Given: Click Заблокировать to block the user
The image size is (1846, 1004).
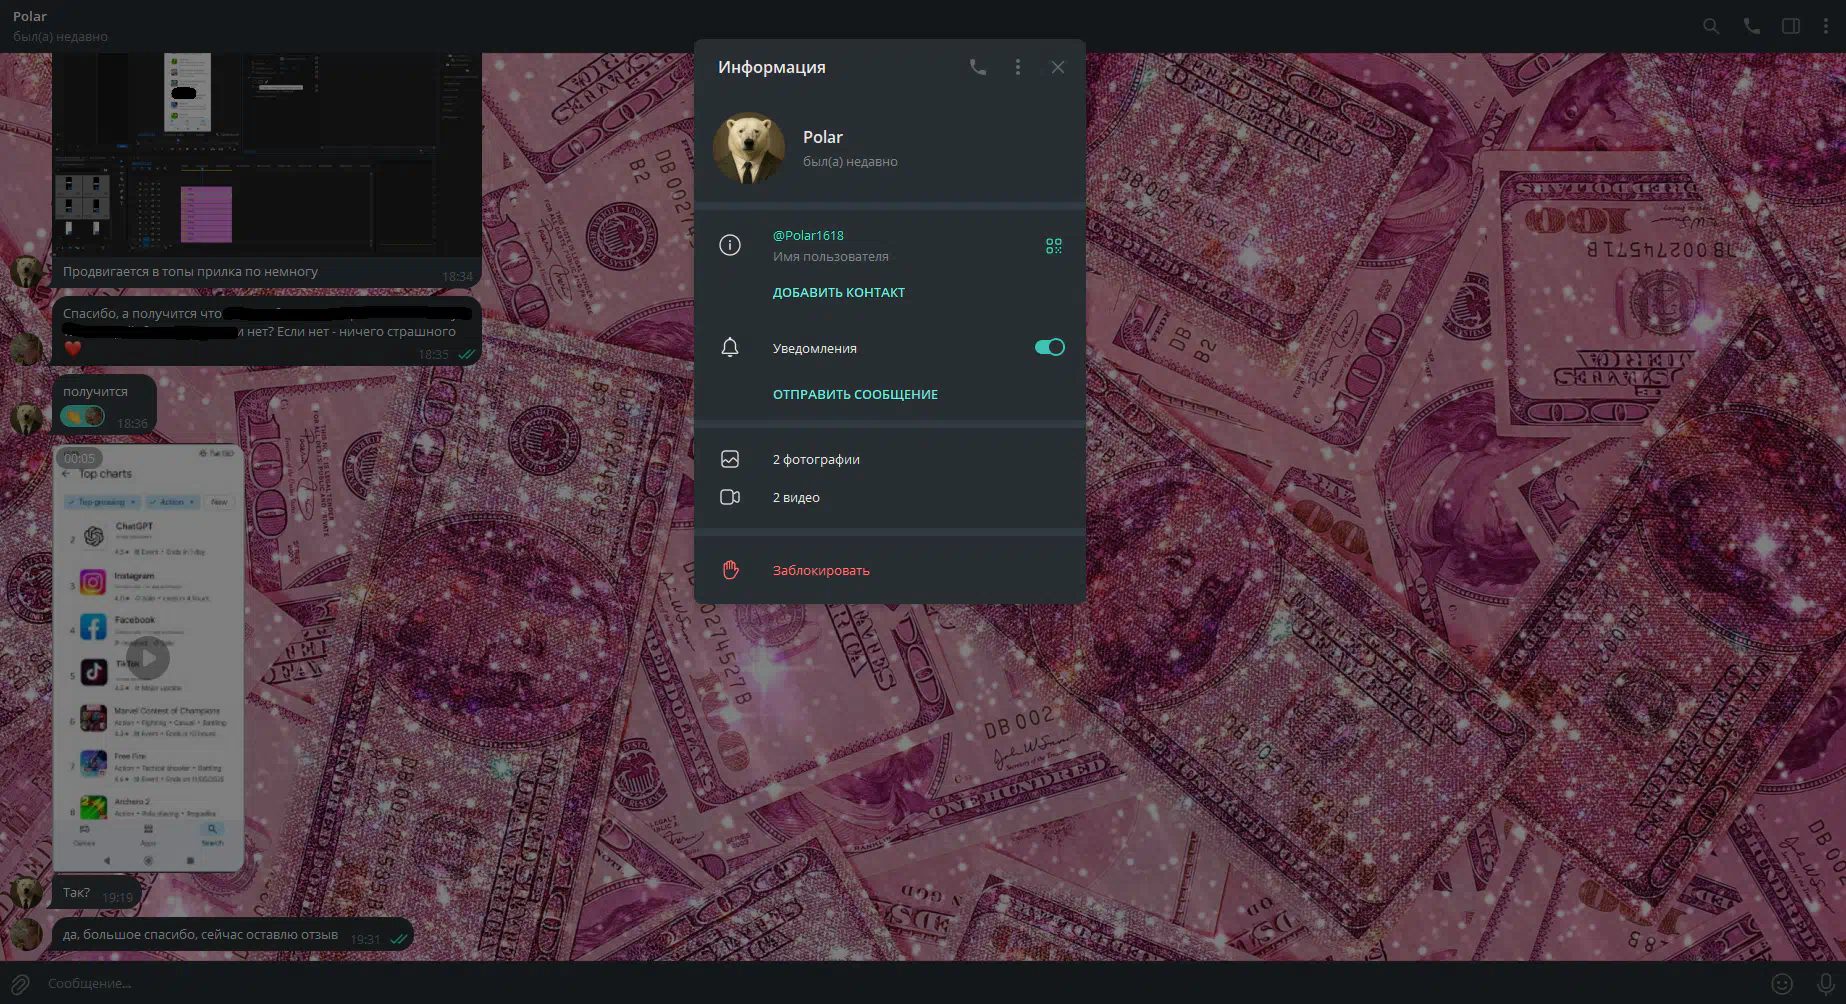Looking at the screenshot, I should (x=820, y=571).
